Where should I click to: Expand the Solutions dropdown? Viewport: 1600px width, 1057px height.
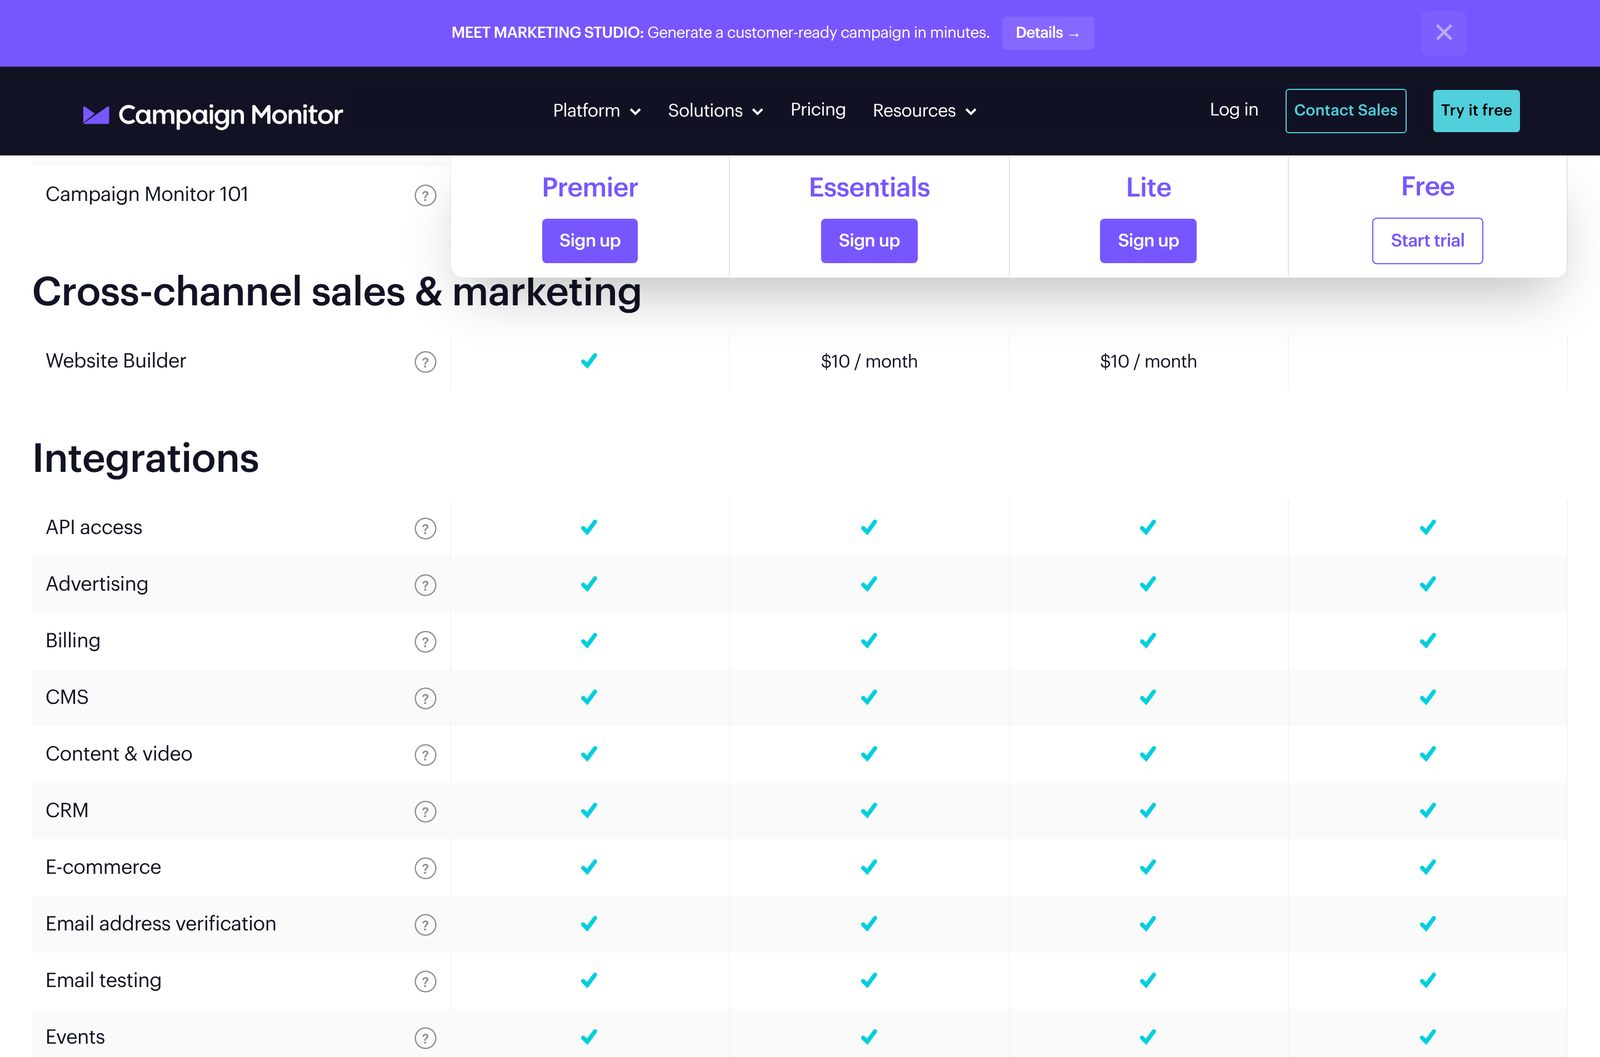(x=715, y=111)
